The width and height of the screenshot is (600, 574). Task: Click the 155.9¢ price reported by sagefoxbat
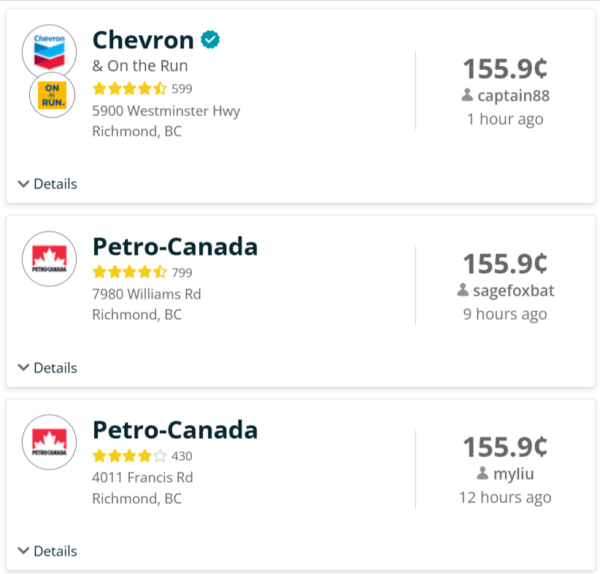click(x=504, y=264)
